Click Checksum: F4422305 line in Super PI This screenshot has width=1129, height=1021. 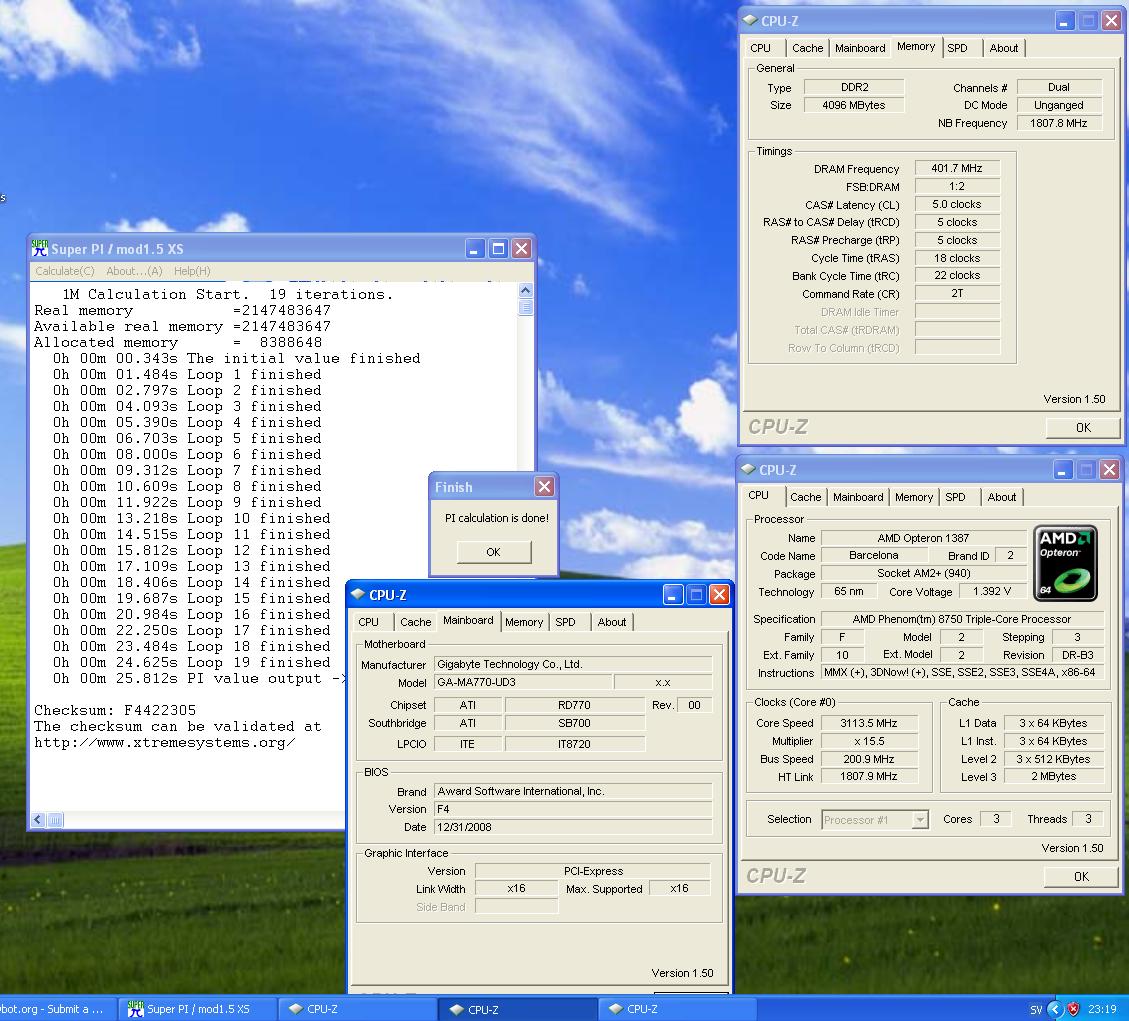[x=115, y=710]
